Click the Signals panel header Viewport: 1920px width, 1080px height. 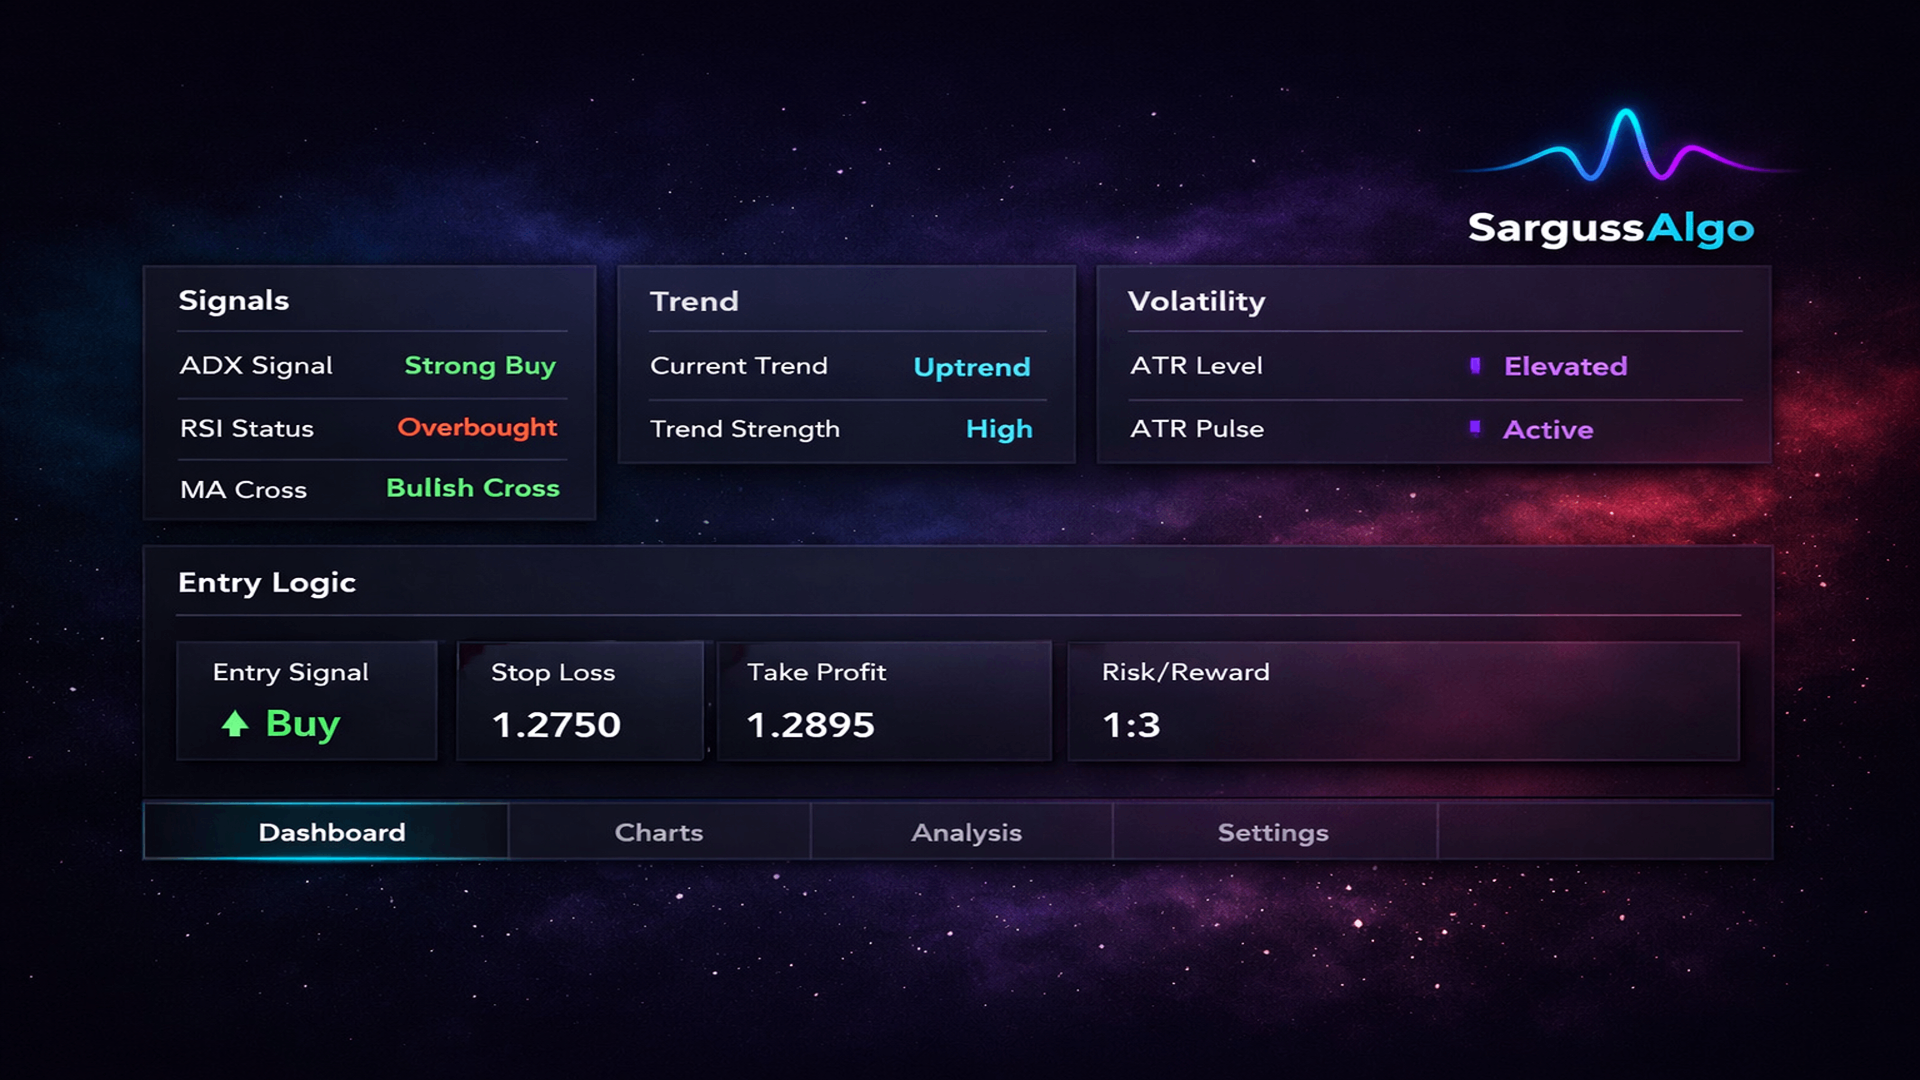(x=234, y=301)
